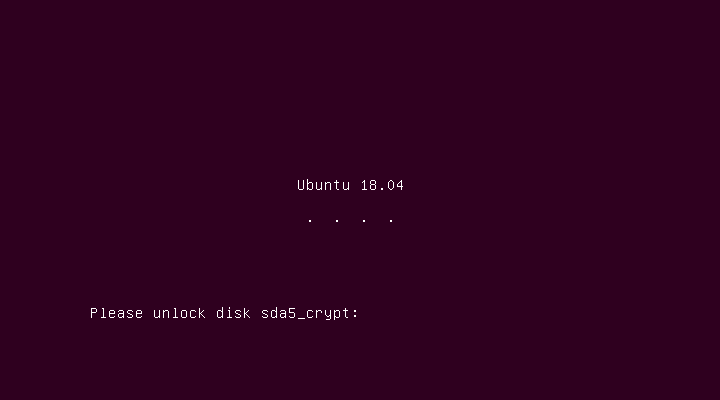
Task: Click the word "Ubuntu" in the title
Action: 324,185
